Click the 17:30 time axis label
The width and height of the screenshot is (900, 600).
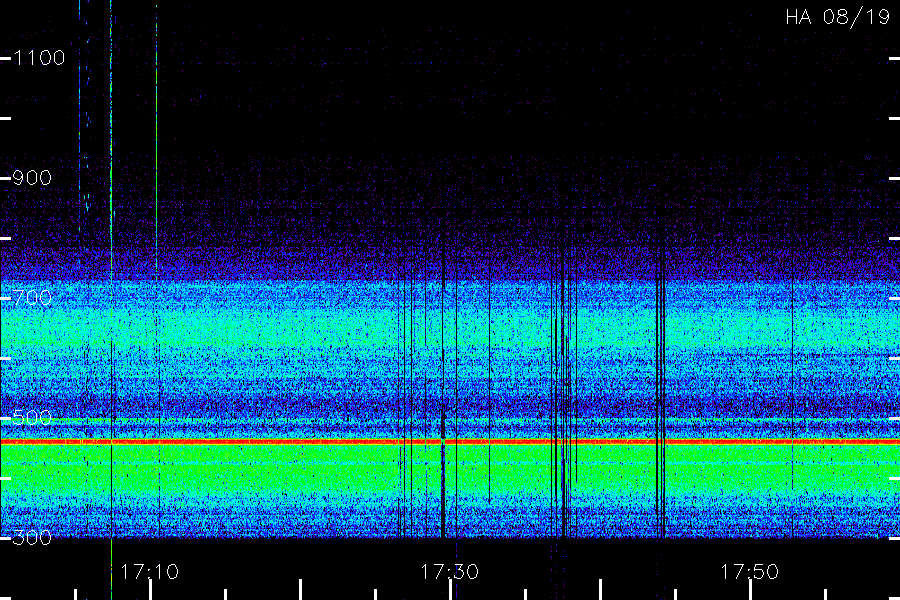449,572
